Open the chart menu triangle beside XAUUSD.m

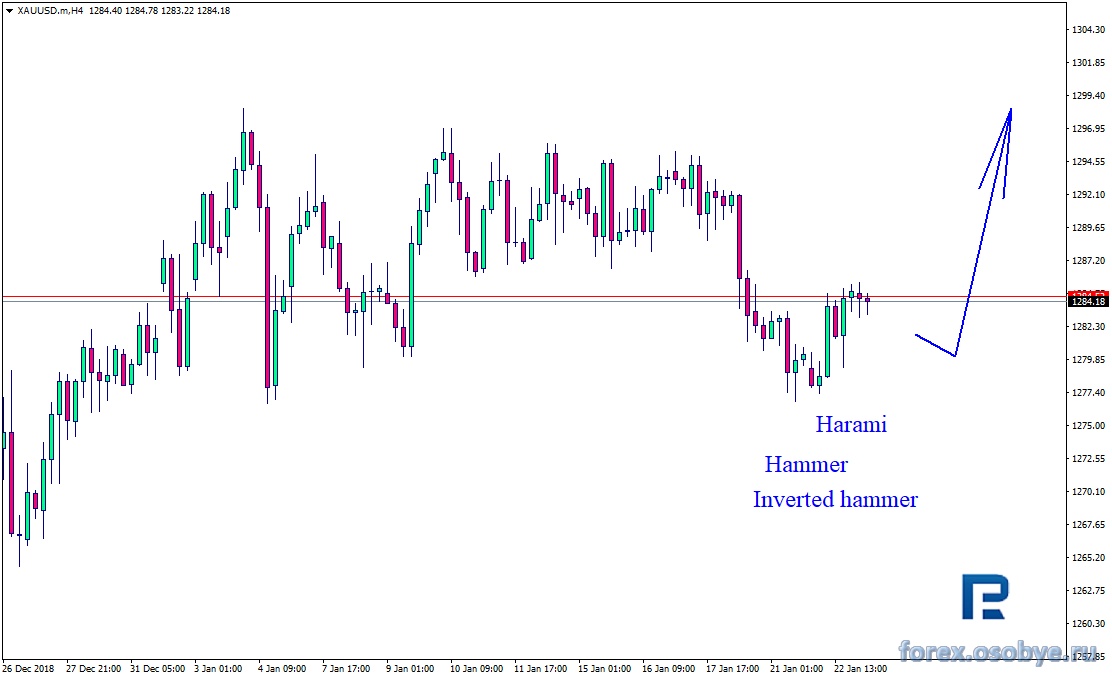coord(9,11)
